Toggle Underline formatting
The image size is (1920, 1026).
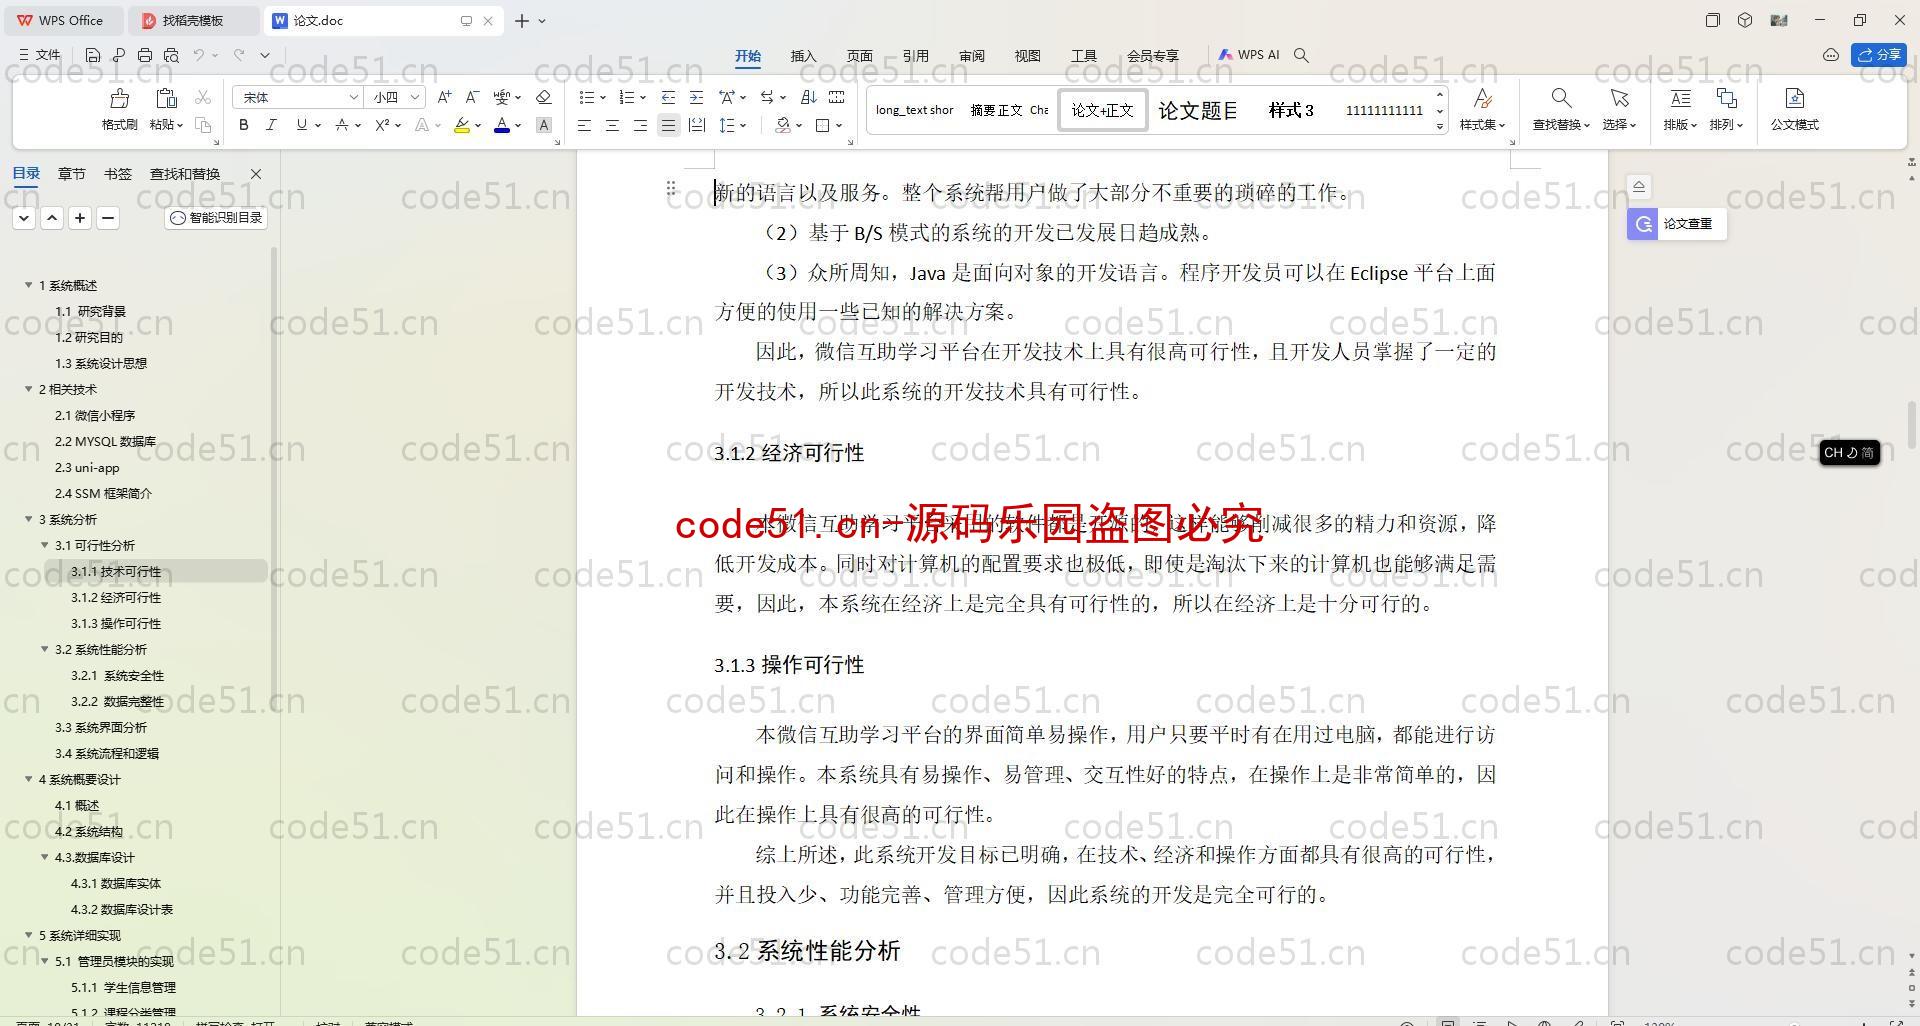tap(301, 125)
